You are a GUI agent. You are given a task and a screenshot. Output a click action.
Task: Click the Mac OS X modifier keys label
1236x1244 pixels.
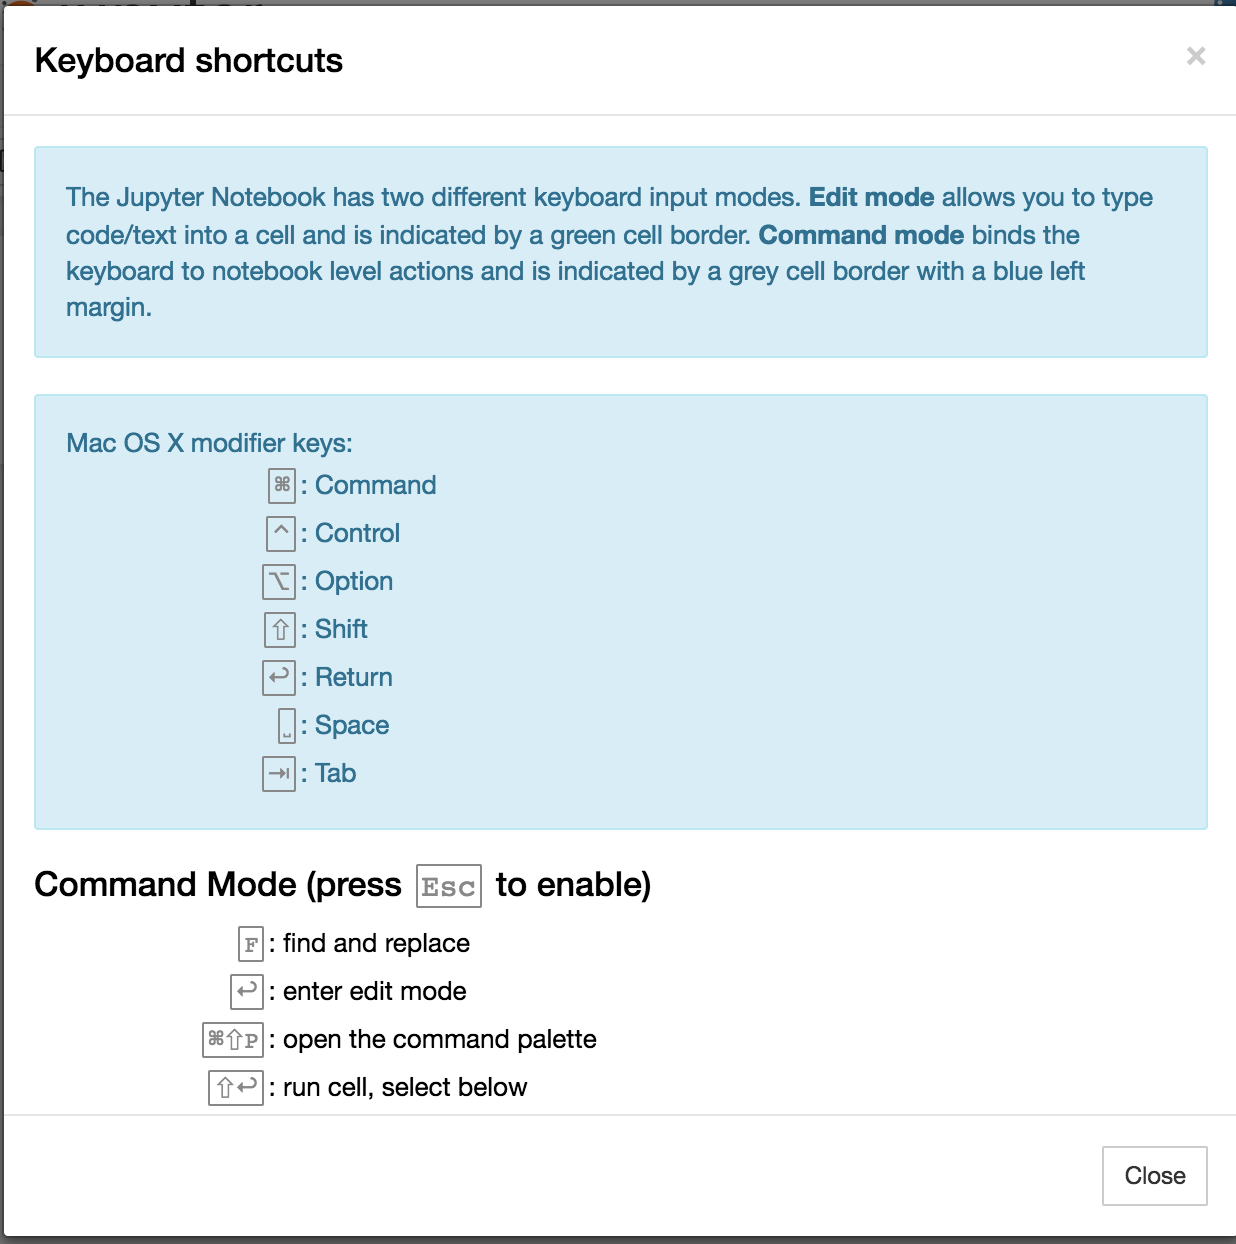click(210, 442)
